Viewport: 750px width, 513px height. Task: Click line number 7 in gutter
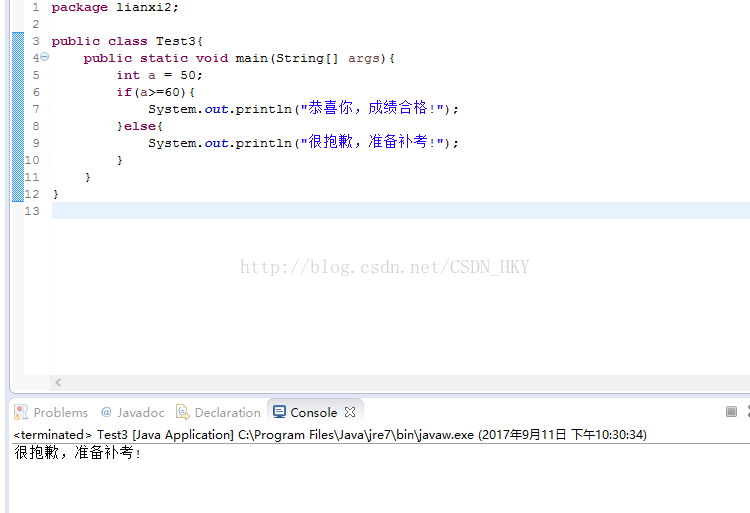pos(36,109)
